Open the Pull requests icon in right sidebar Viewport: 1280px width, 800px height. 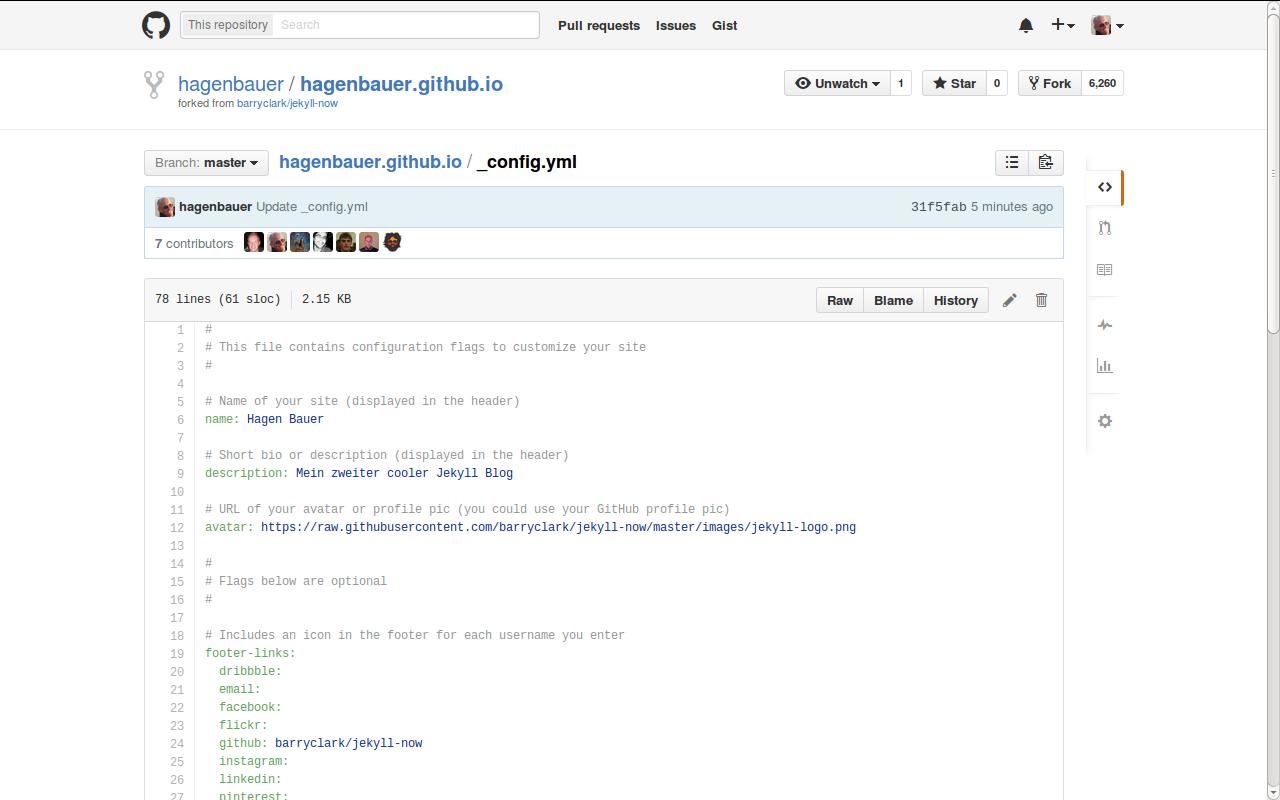pos(1104,228)
